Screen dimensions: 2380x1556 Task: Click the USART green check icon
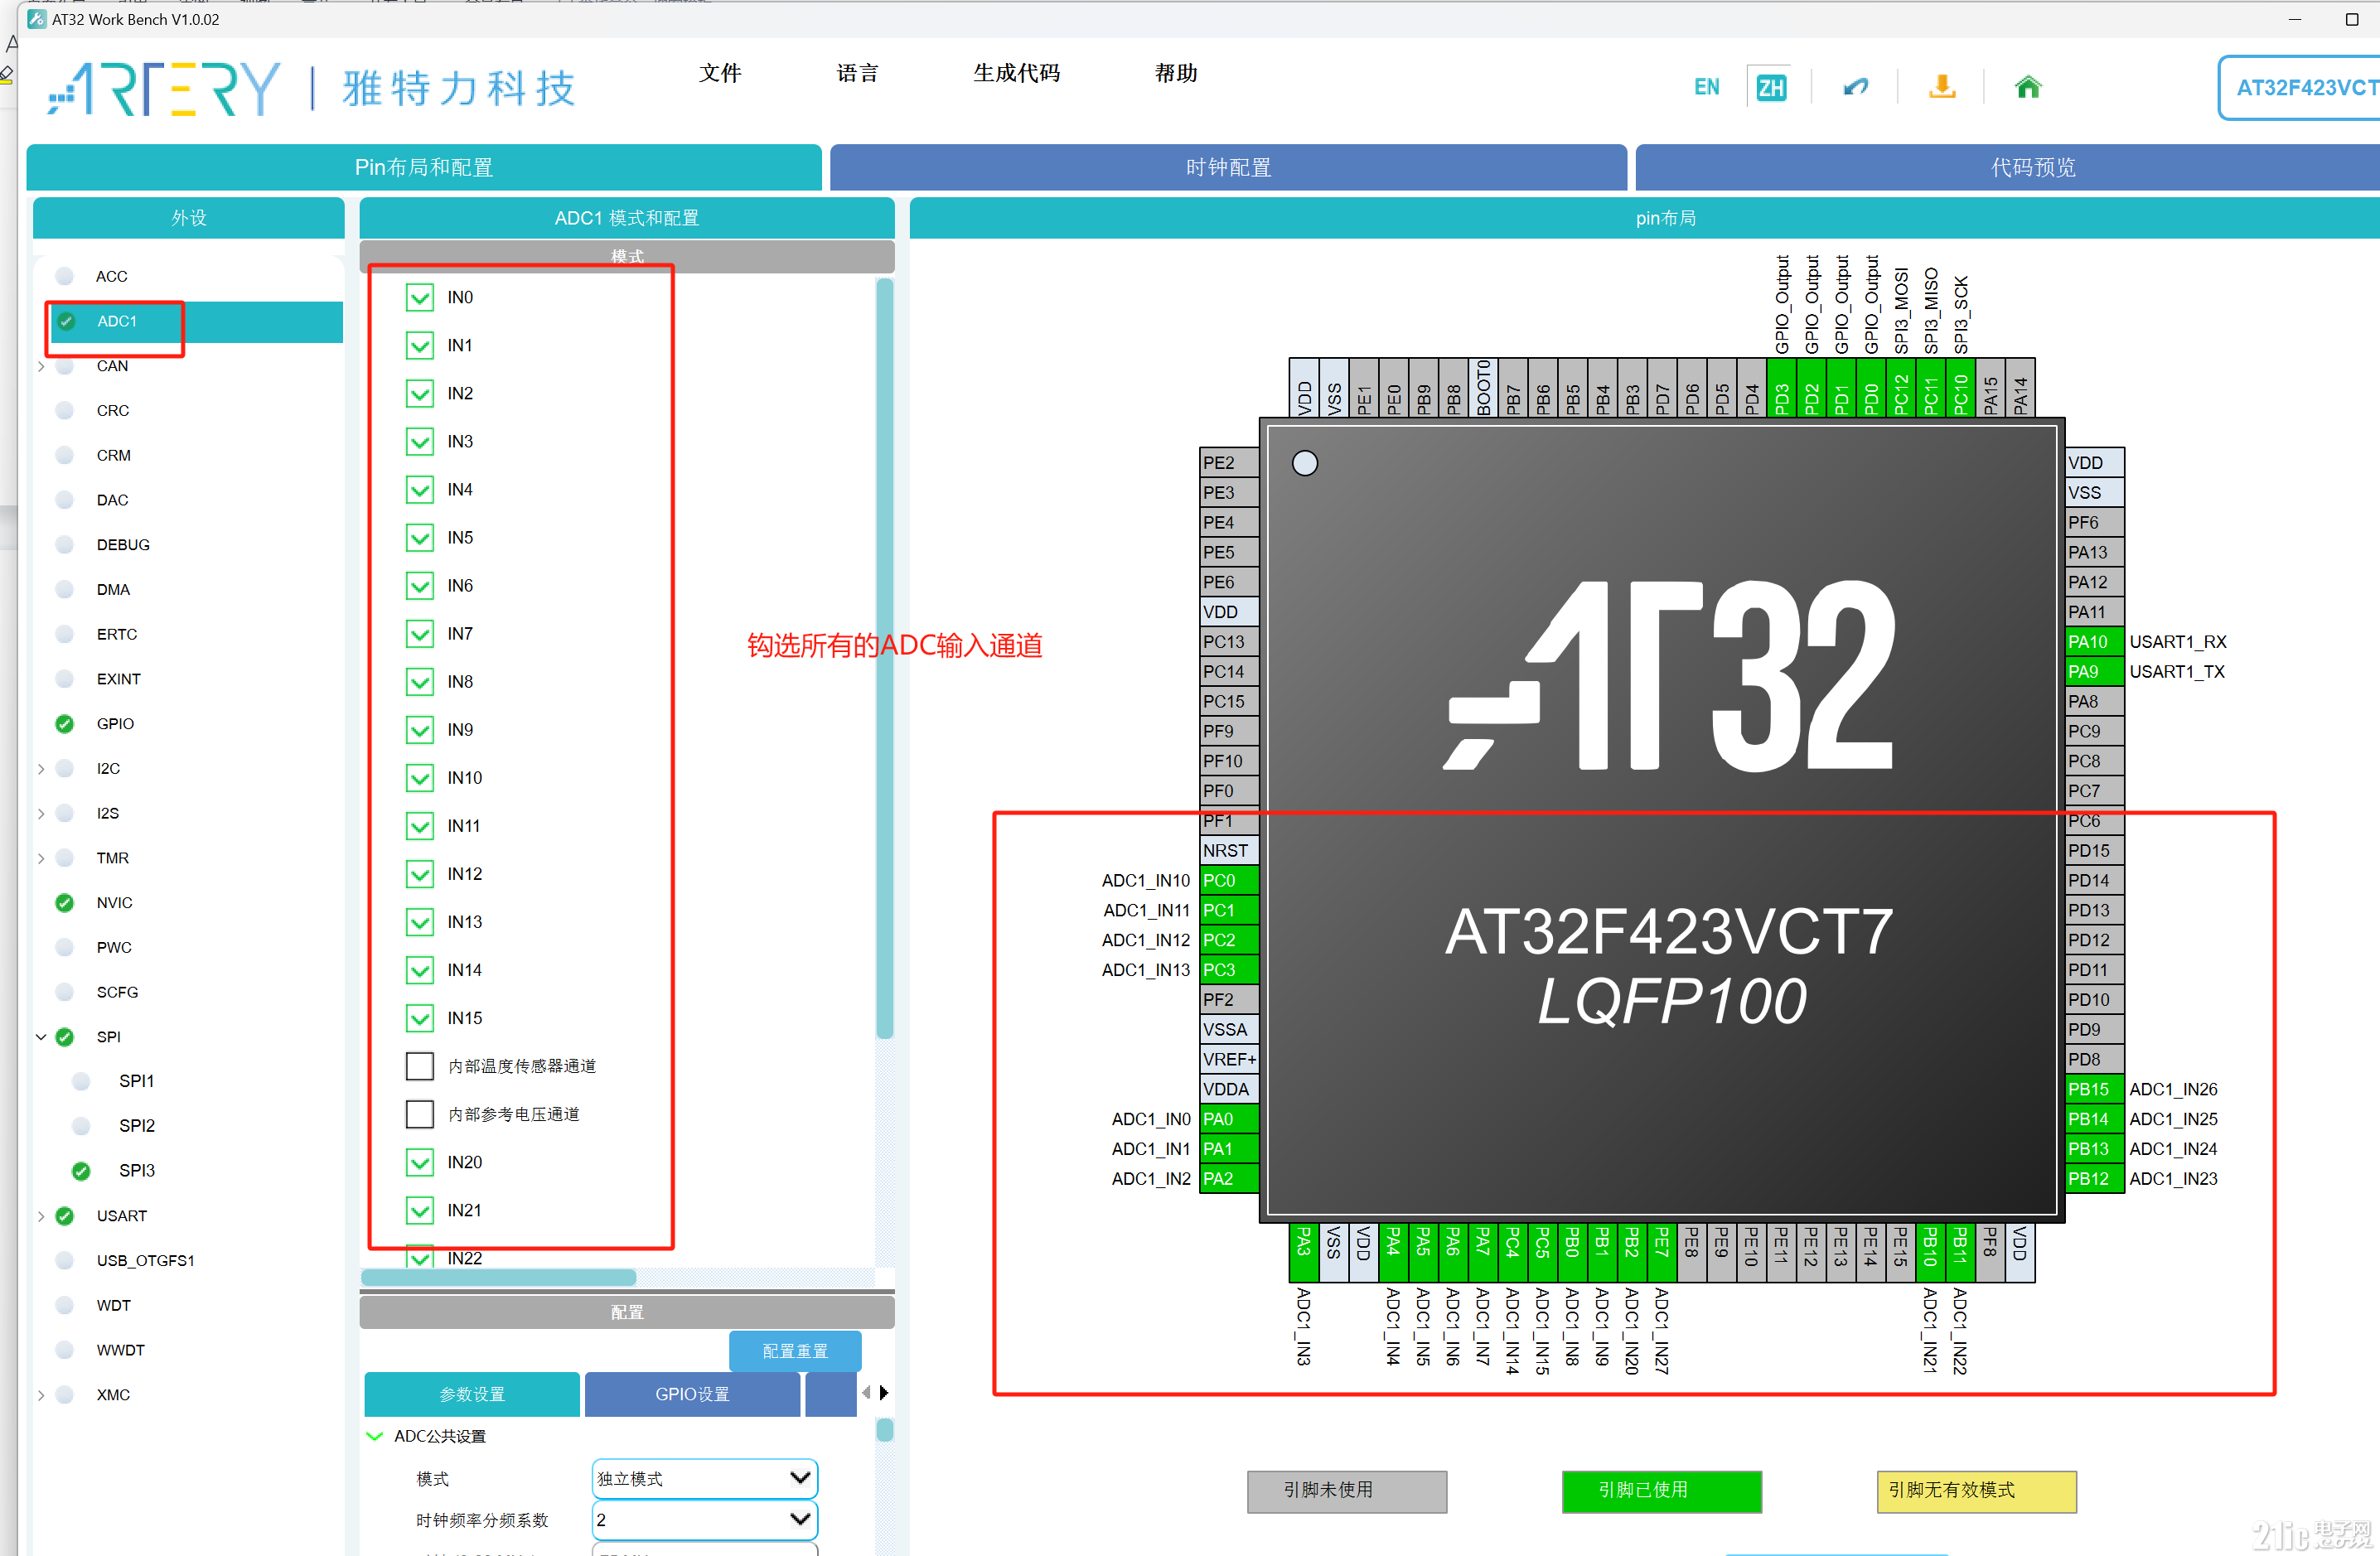(x=65, y=1216)
